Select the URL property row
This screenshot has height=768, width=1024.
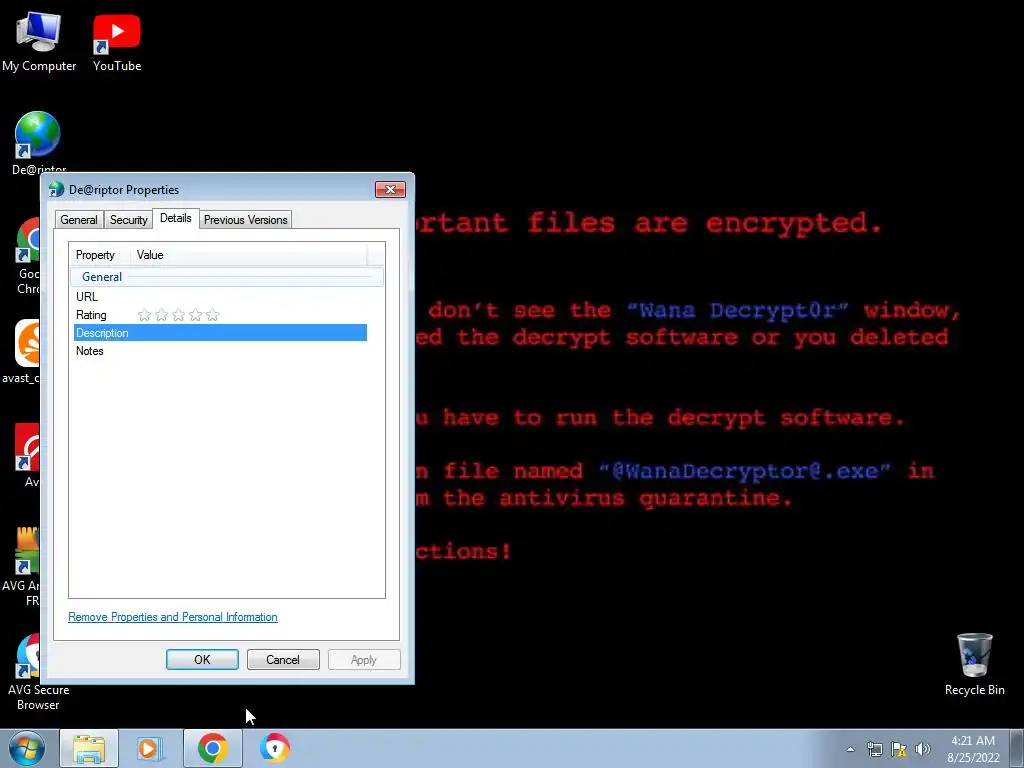click(220, 296)
